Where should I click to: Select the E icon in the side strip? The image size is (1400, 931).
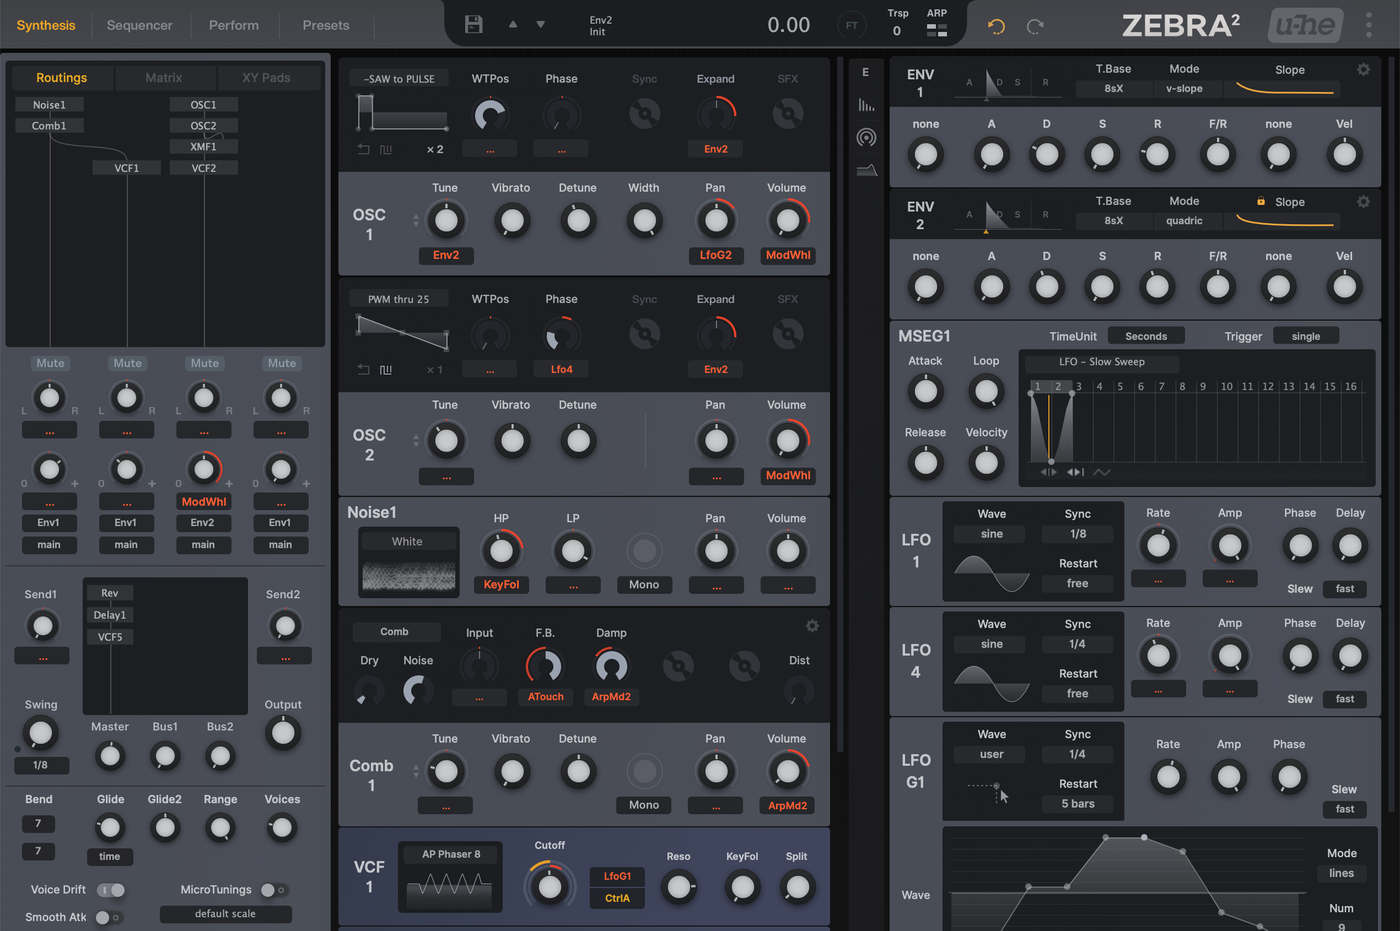tap(866, 72)
